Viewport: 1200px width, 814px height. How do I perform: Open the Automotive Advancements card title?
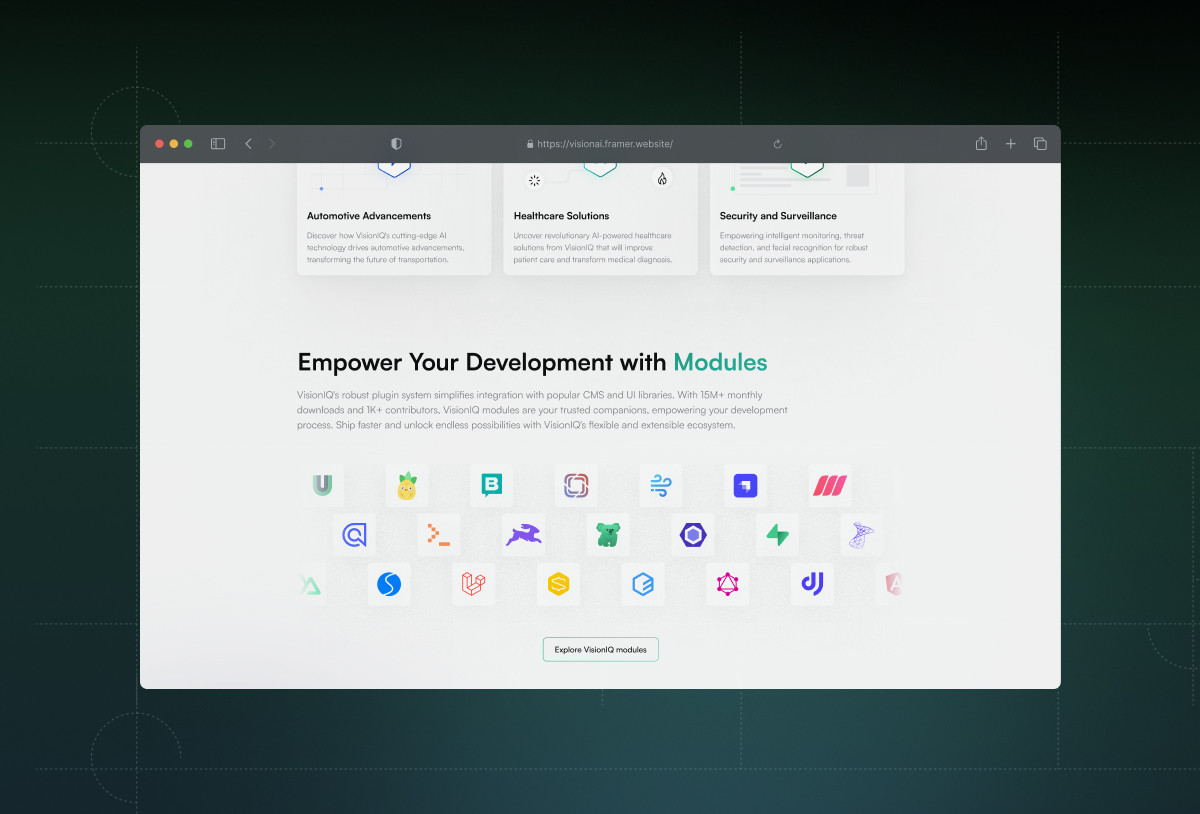[369, 216]
